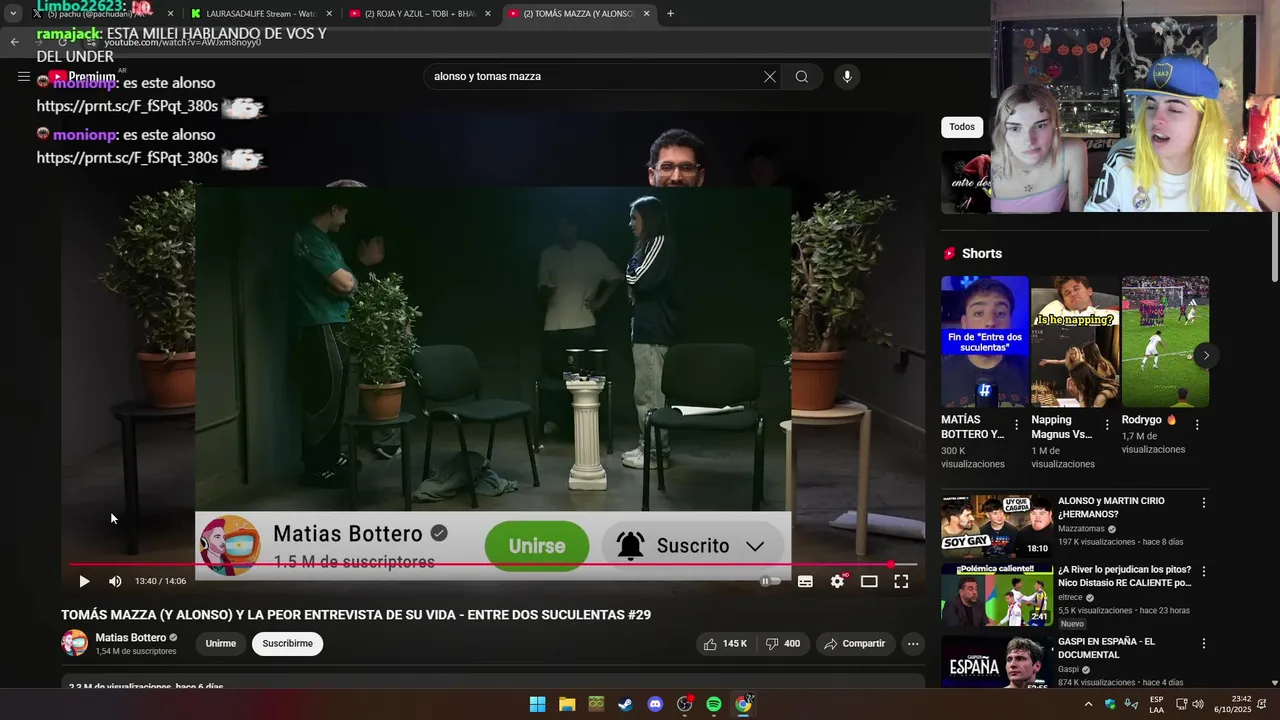The width and height of the screenshot is (1280, 720).
Task: Select the Todos filter chip
Action: click(962, 127)
